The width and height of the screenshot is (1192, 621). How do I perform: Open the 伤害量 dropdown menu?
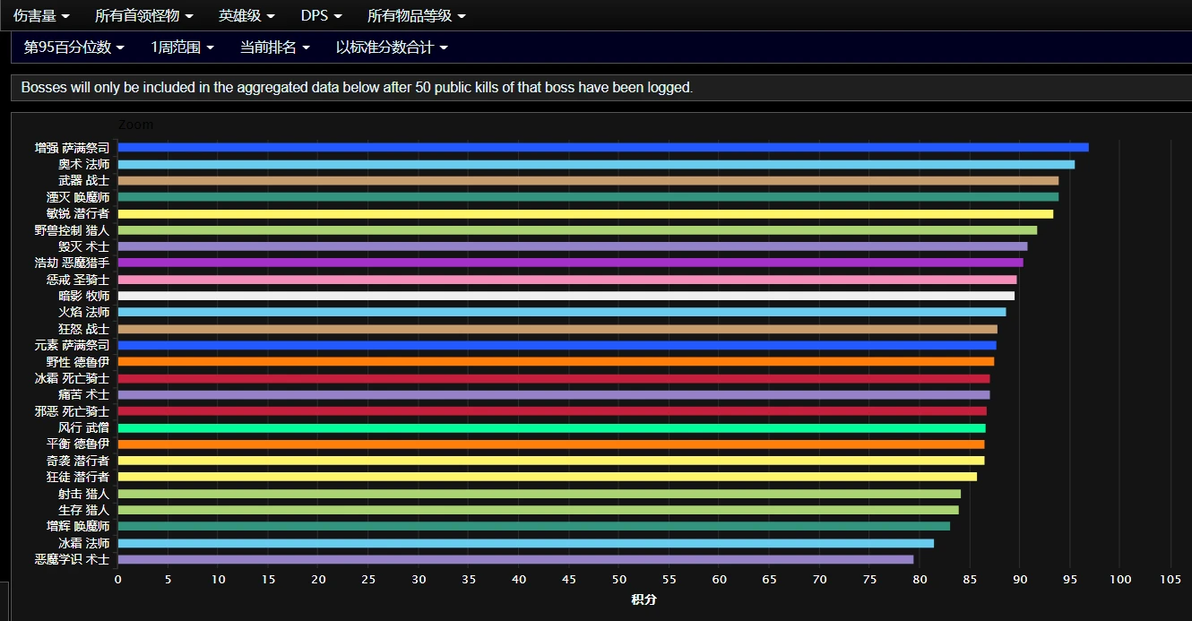coord(41,16)
